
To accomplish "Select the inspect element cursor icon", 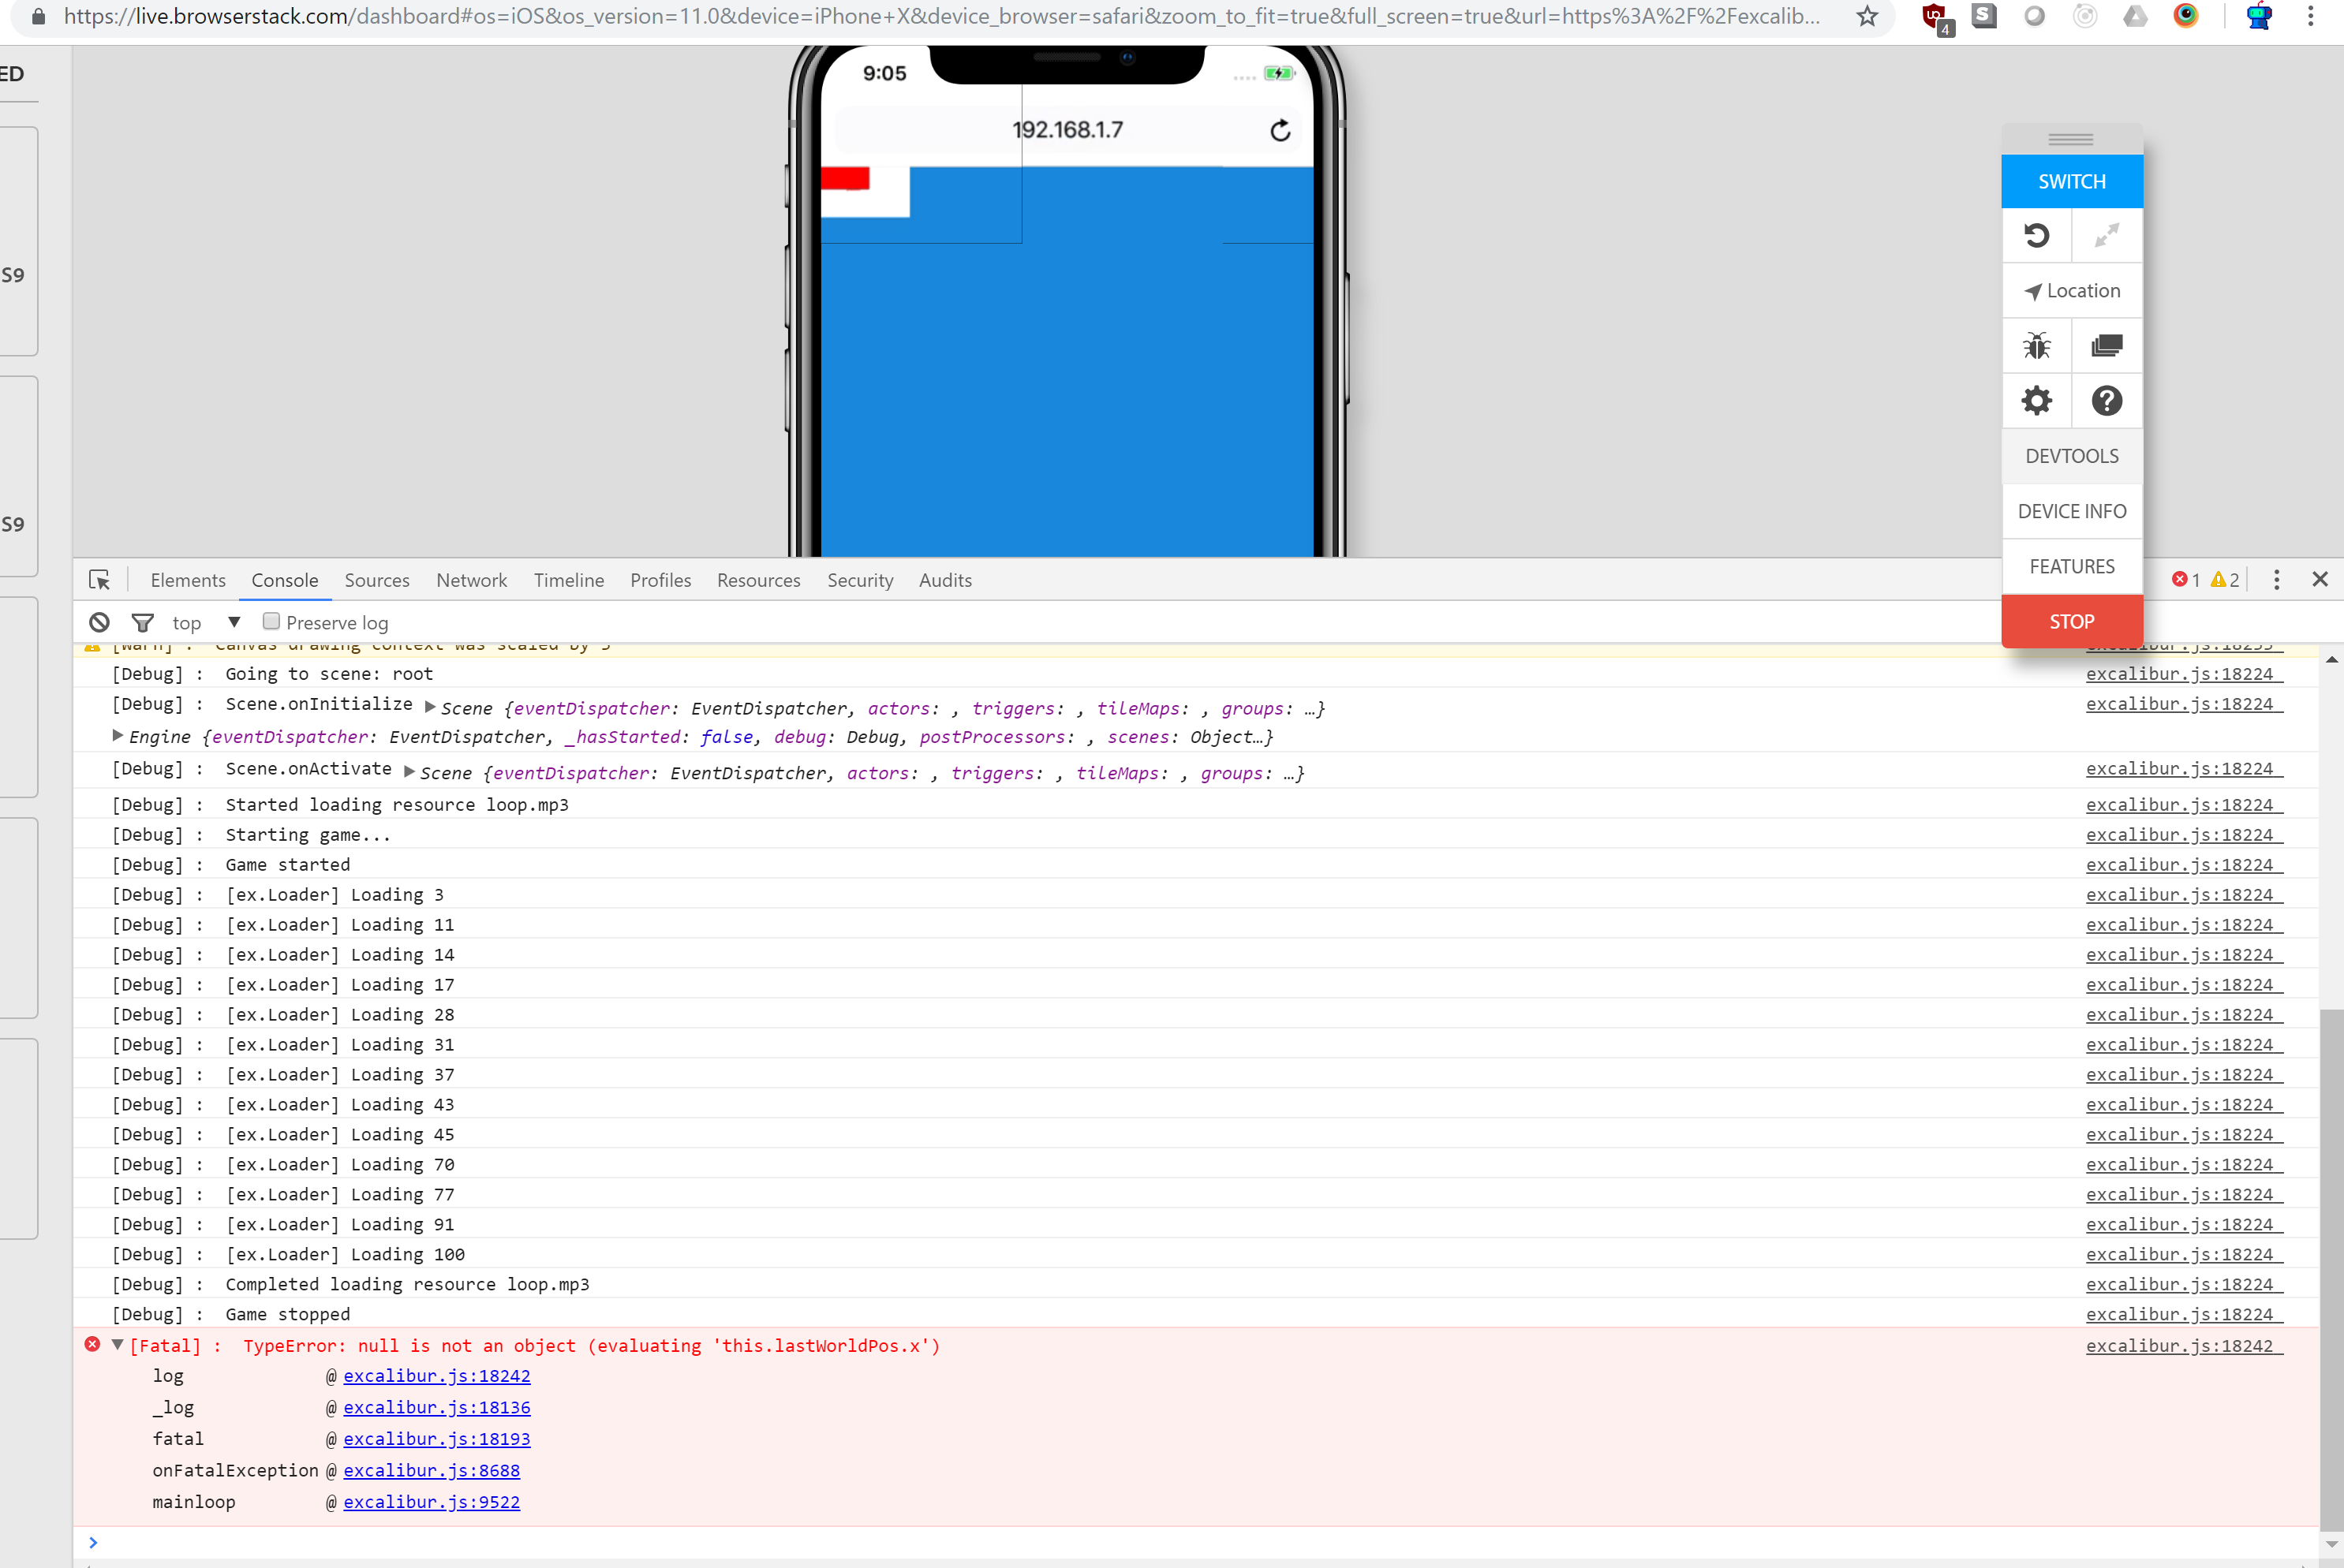I will [100, 580].
